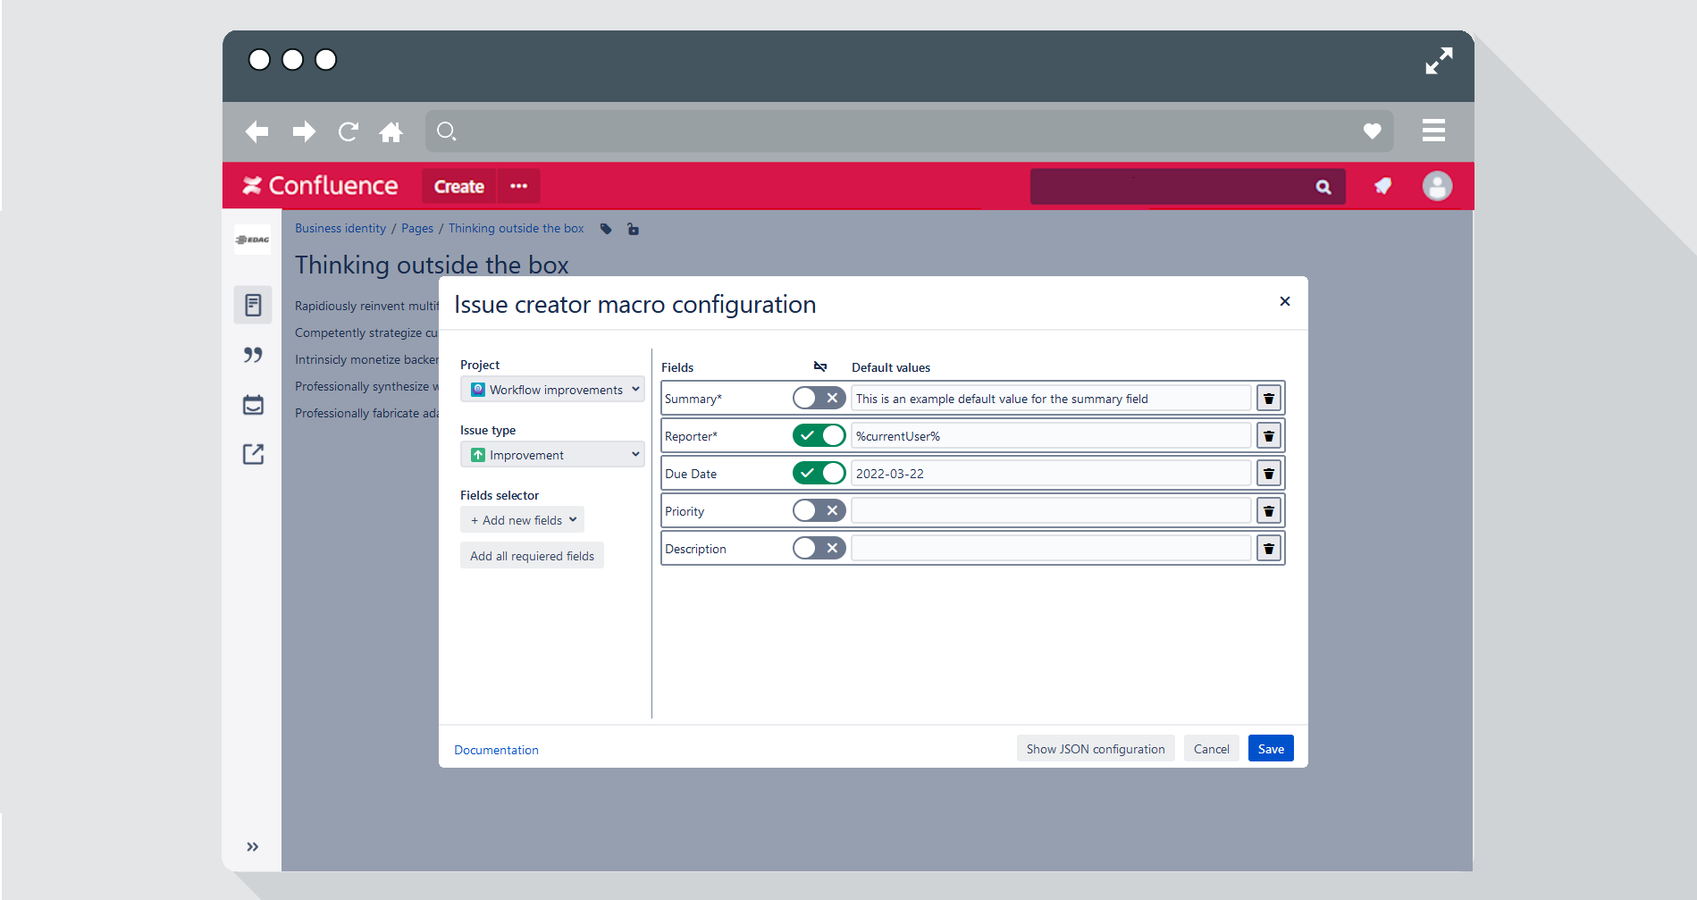The height and width of the screenshot is (900, 1697).
Task: Open the Issue type dropdown showing Improvement
Action: click(552, 455)
